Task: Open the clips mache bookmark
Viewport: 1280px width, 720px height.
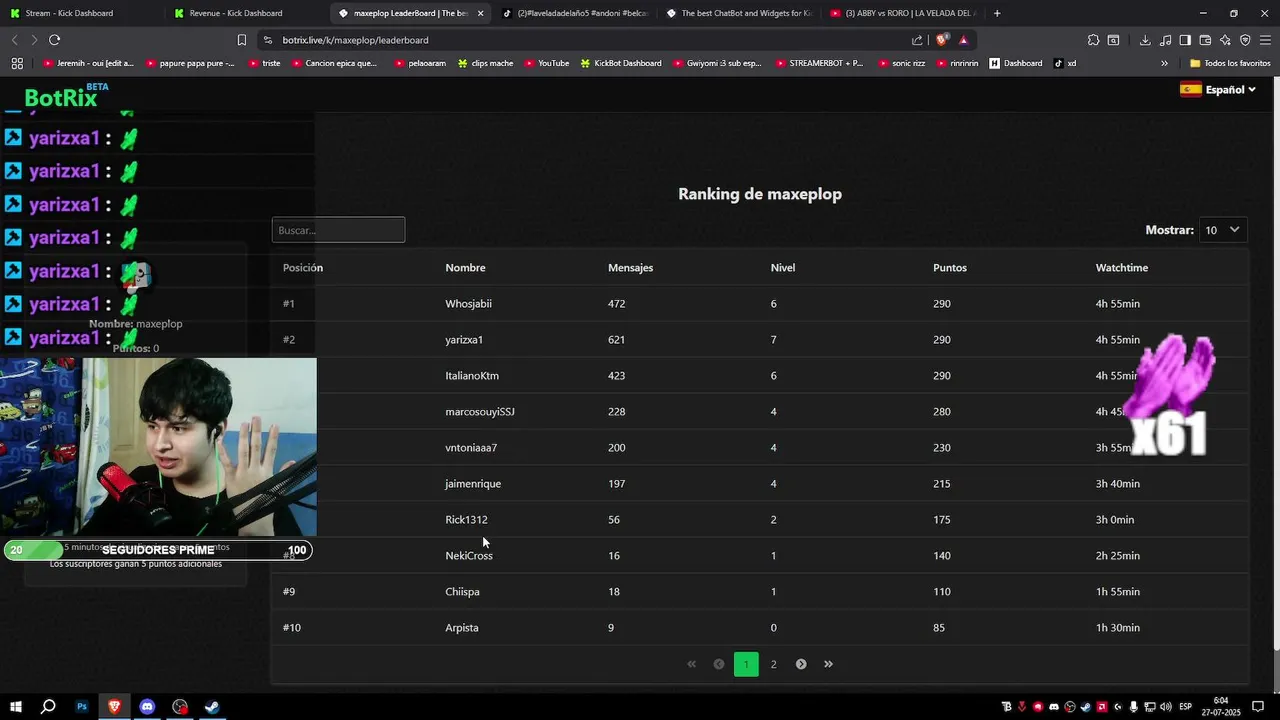Action: tap(485, 63)
